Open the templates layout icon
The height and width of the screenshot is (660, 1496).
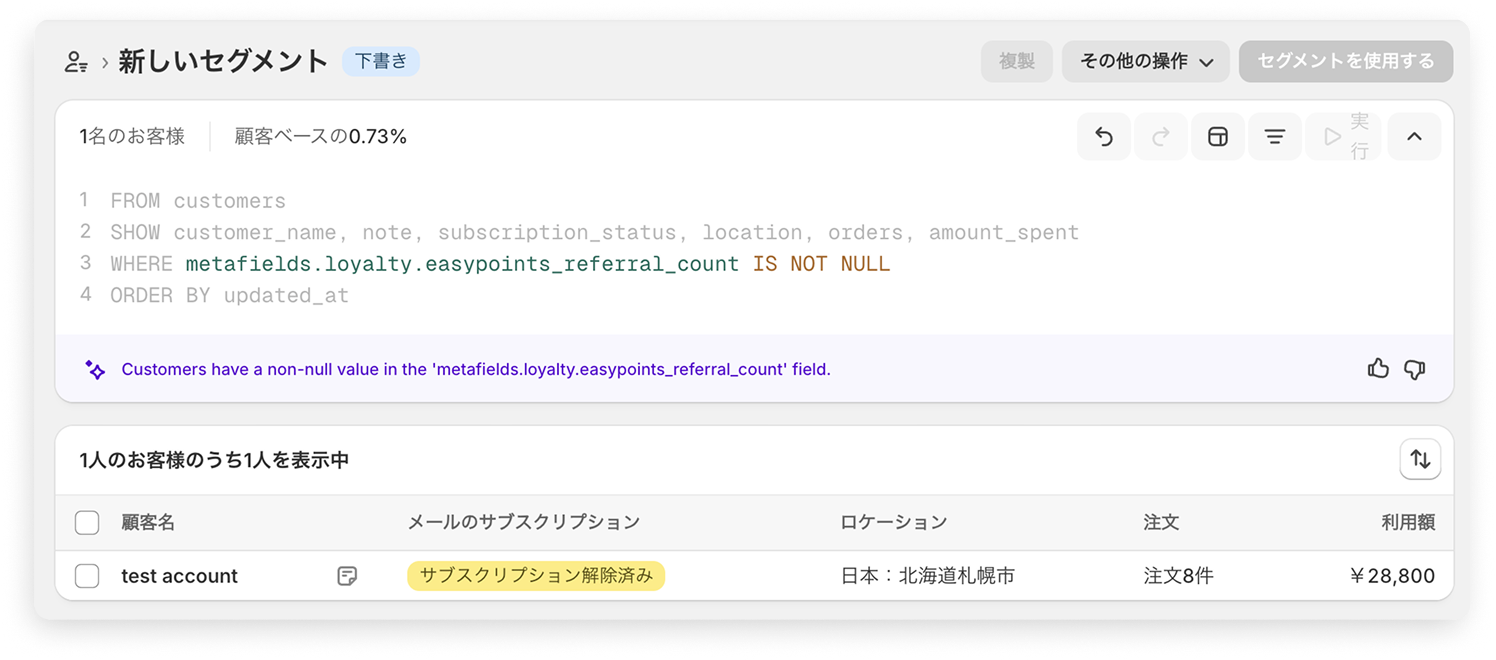point(1218,137)
